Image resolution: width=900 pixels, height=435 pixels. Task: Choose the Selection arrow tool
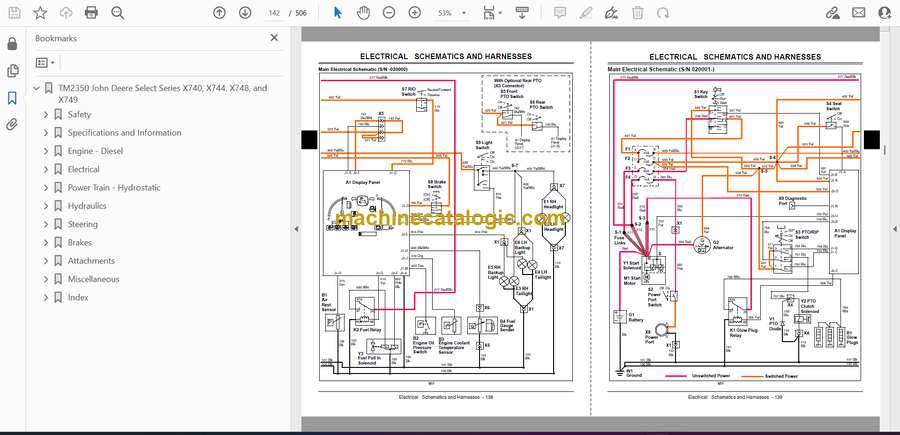tap(338, 13)
